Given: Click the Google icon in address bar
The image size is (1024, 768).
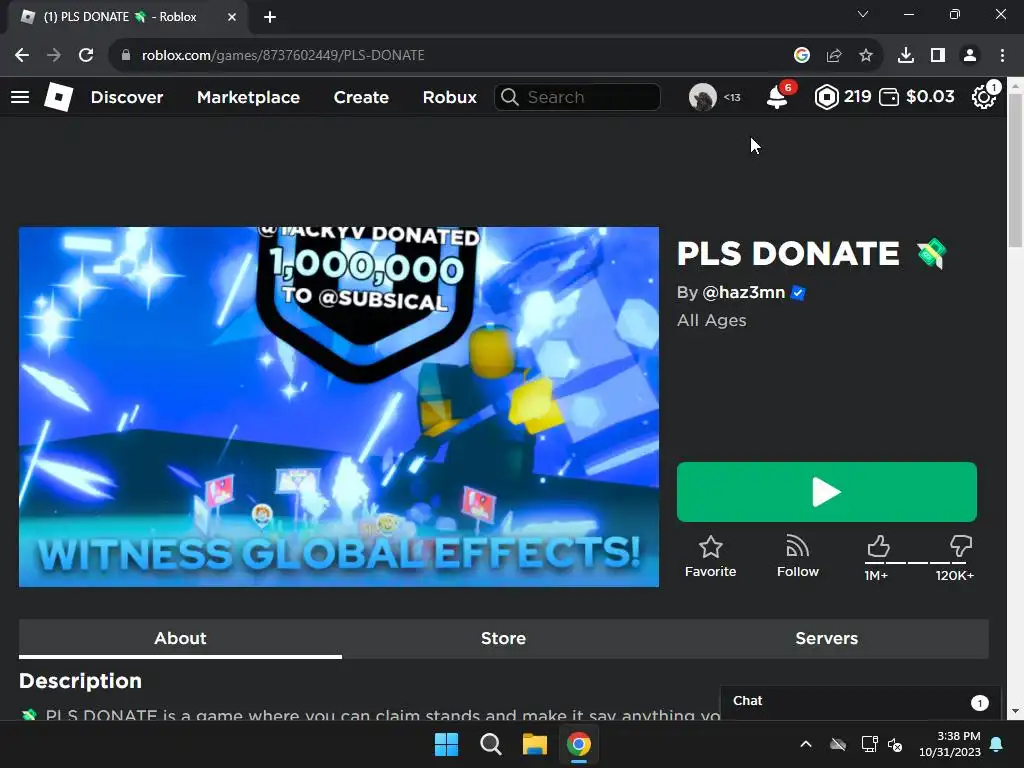Looking at the screenshot, I should coord(802,55).
